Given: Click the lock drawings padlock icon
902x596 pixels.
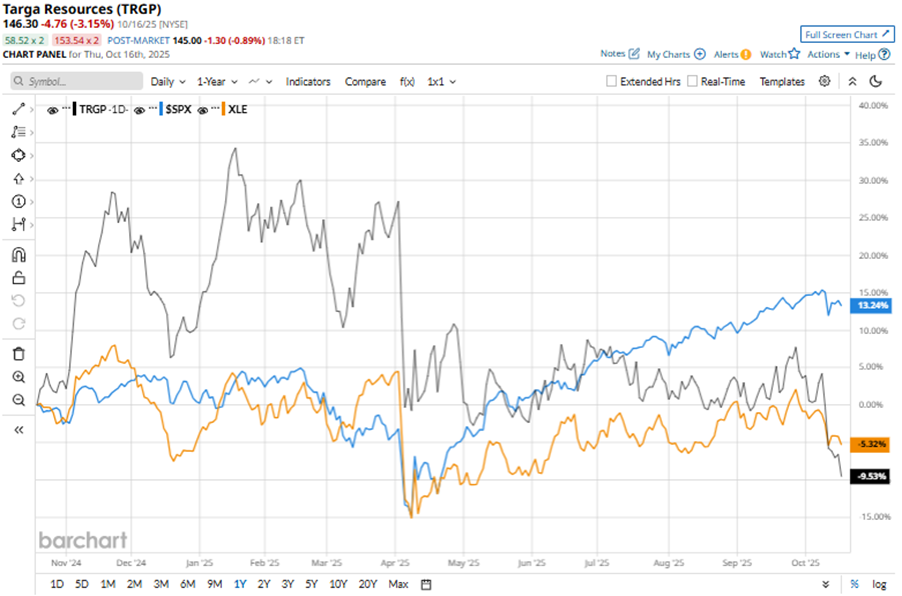Looking at the screenshot, I should coord(18,278).
